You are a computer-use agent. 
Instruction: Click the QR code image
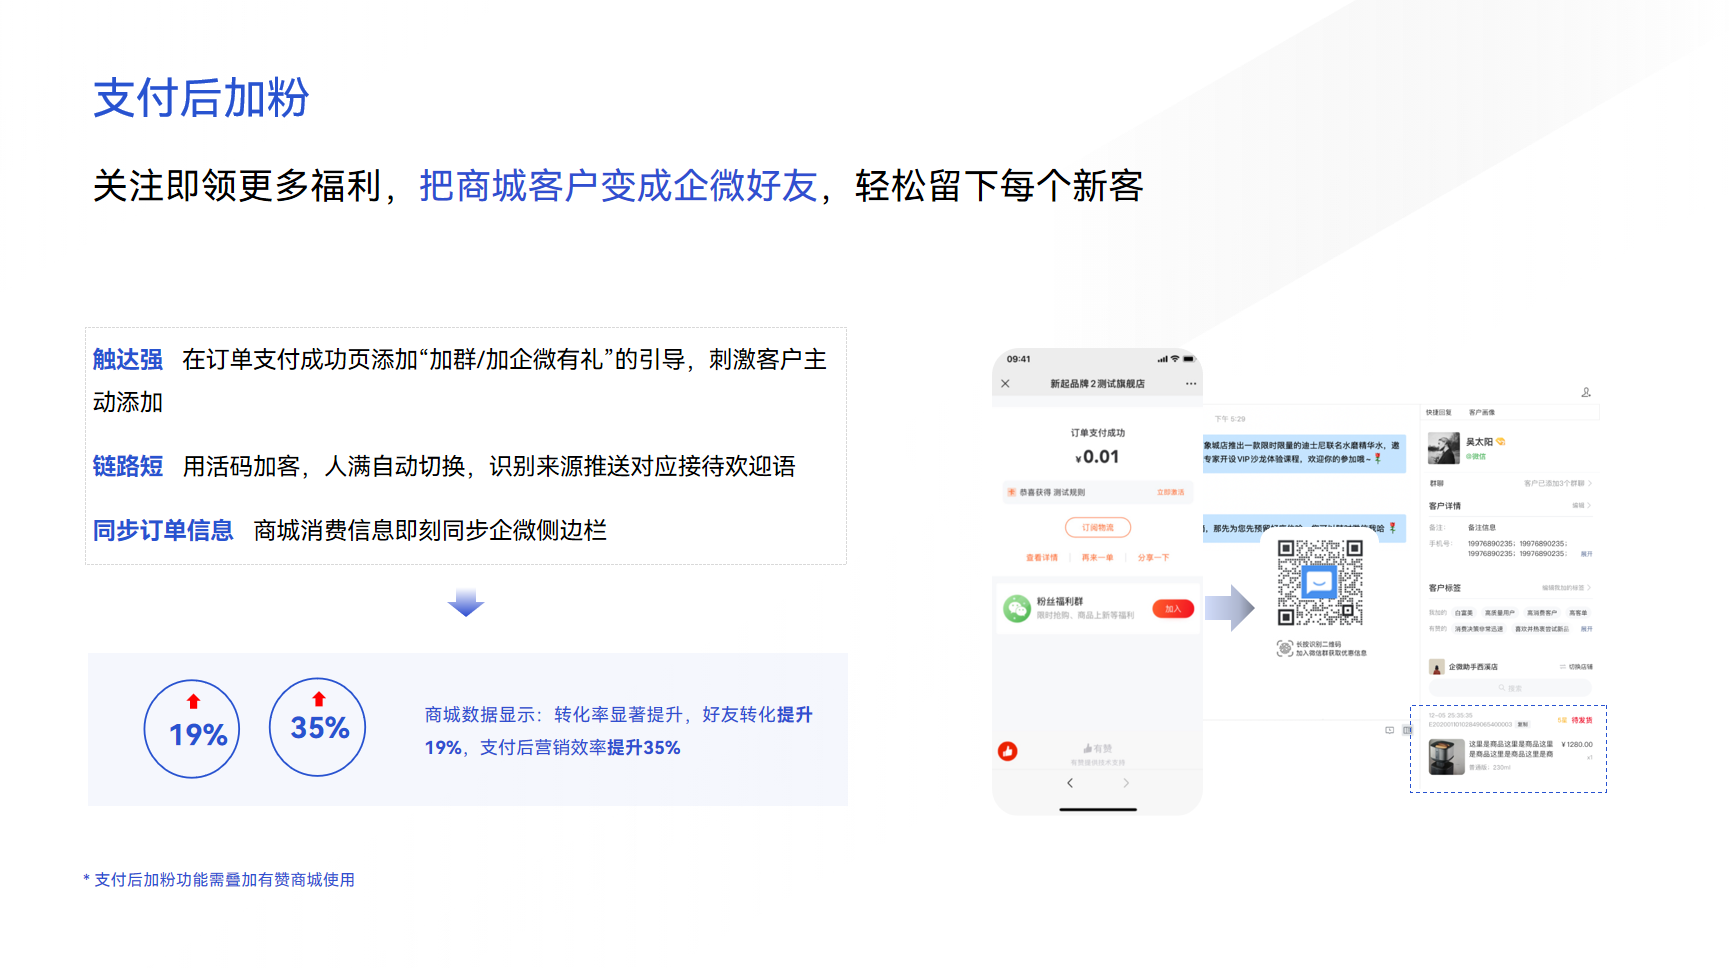(1319, 582)
